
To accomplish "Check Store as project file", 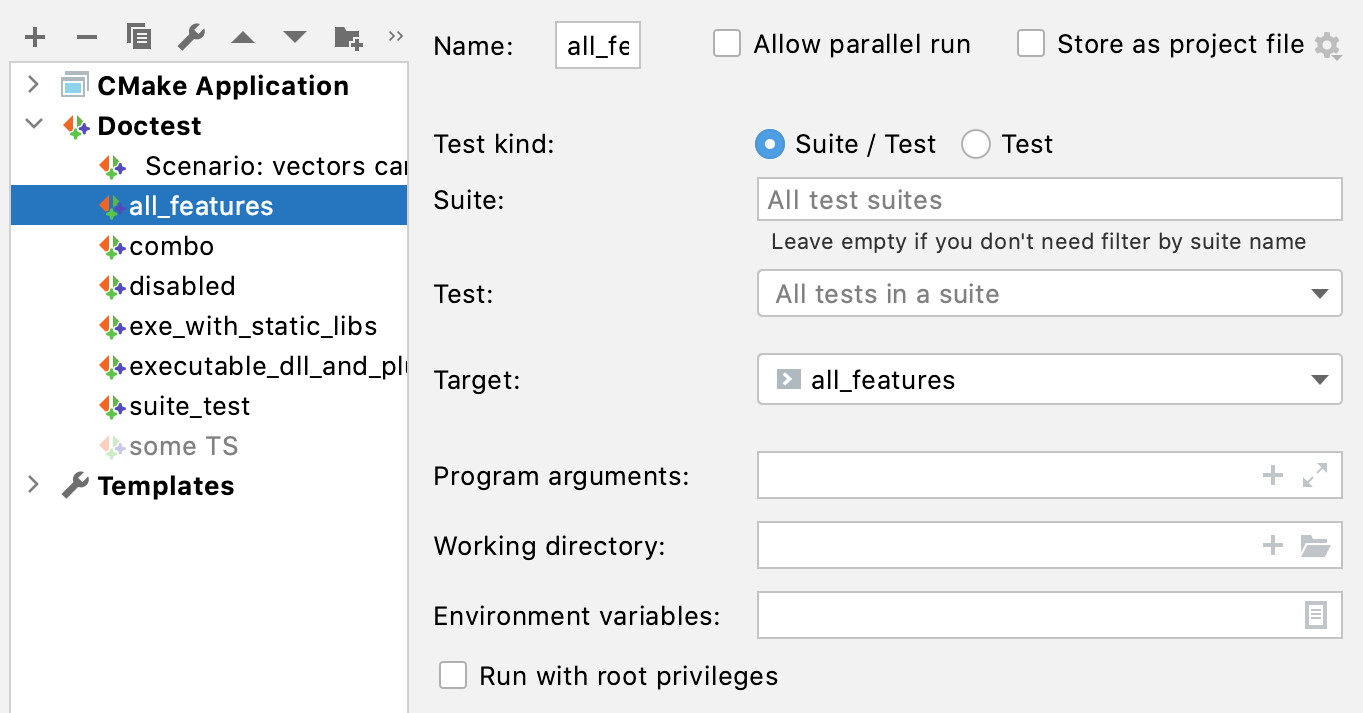I will tap(1031, 43).
